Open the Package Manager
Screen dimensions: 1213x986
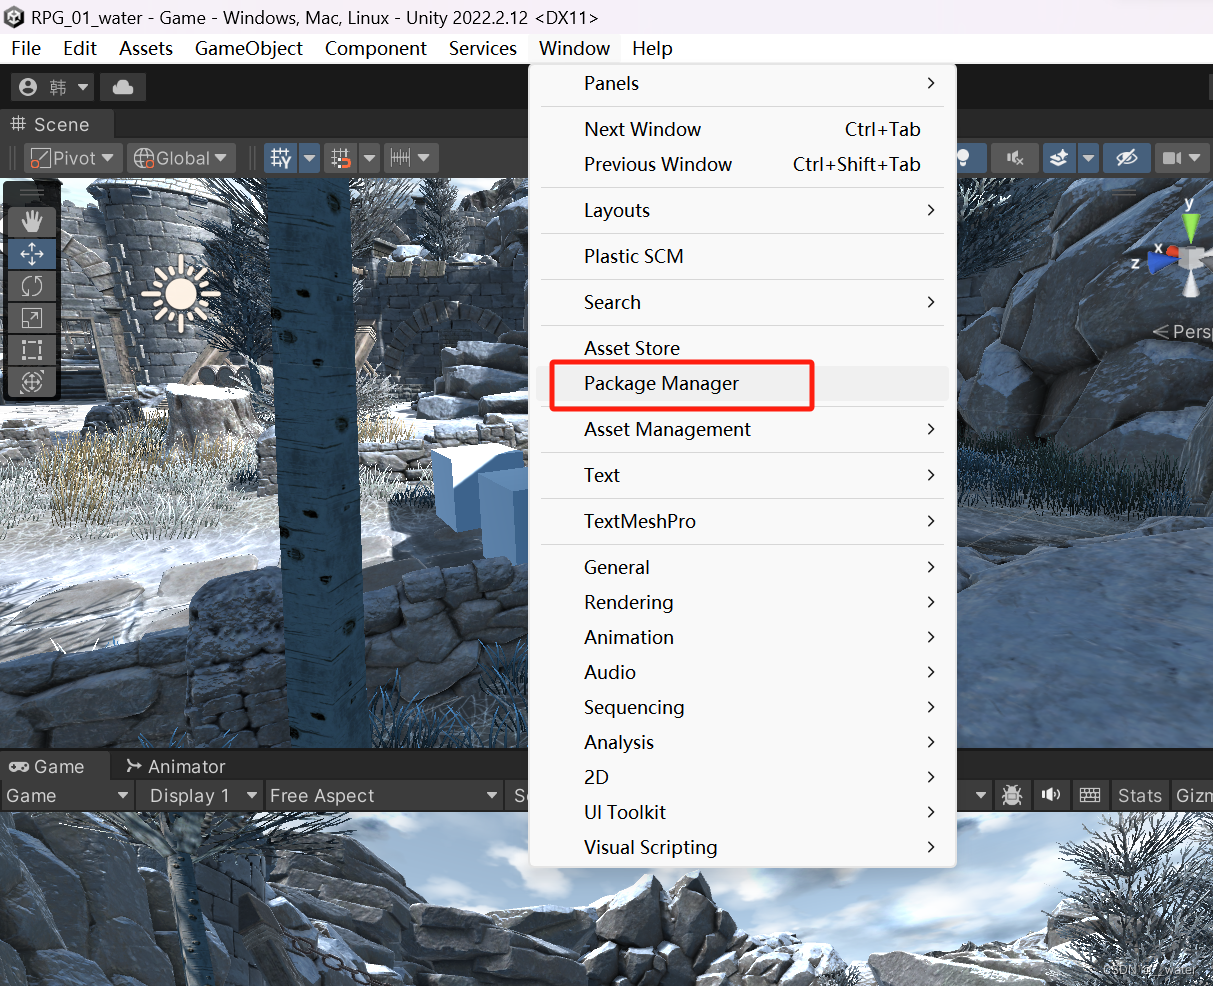point(661,383)
